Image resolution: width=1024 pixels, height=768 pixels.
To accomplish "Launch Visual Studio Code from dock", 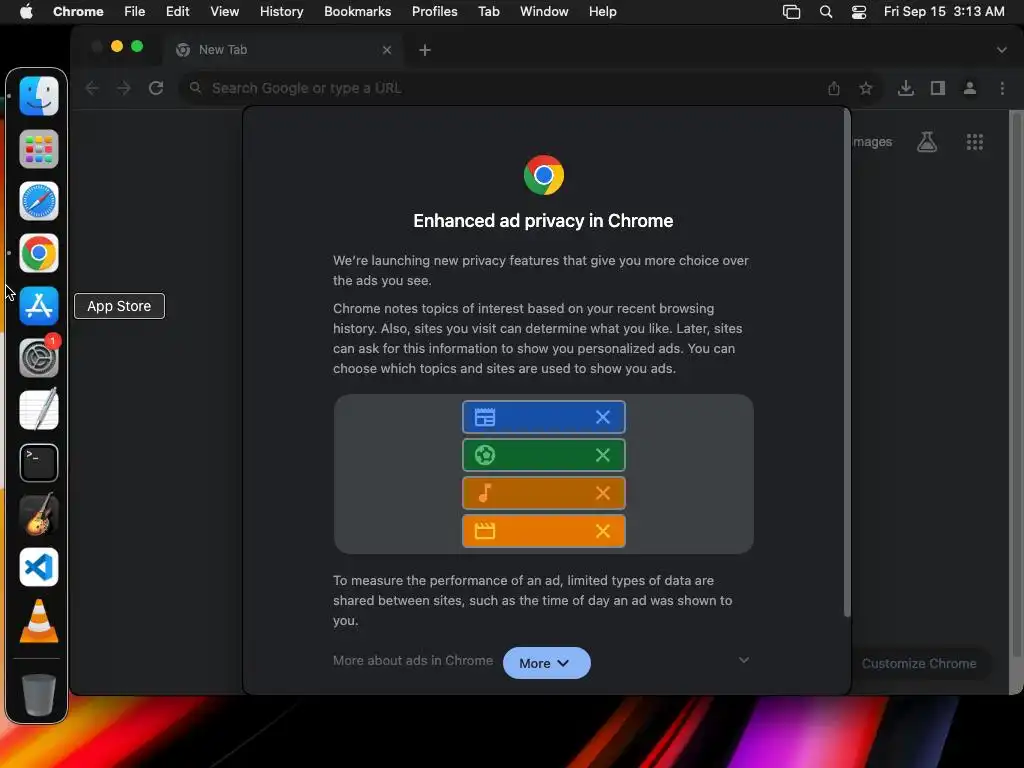I will click(x=39, y=567).
